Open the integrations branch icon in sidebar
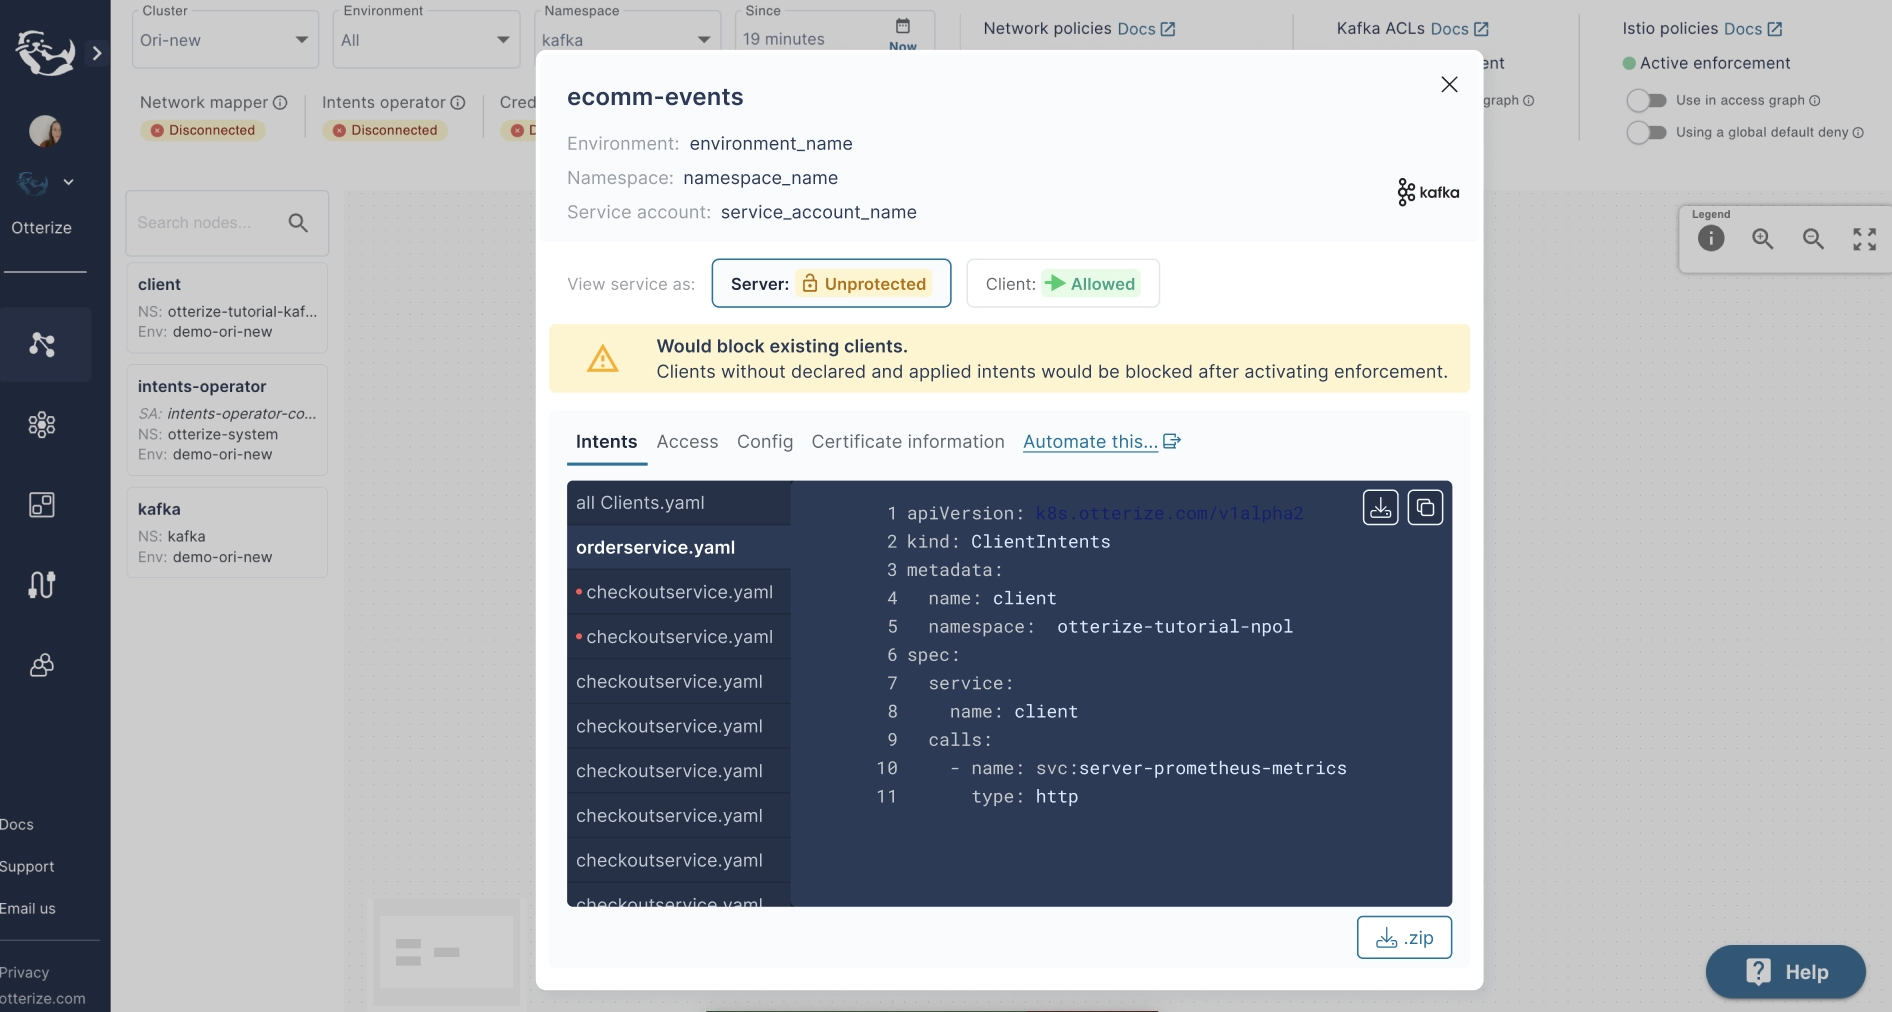The width and height of the screenshot is (1892, 1012). (42, 585)
